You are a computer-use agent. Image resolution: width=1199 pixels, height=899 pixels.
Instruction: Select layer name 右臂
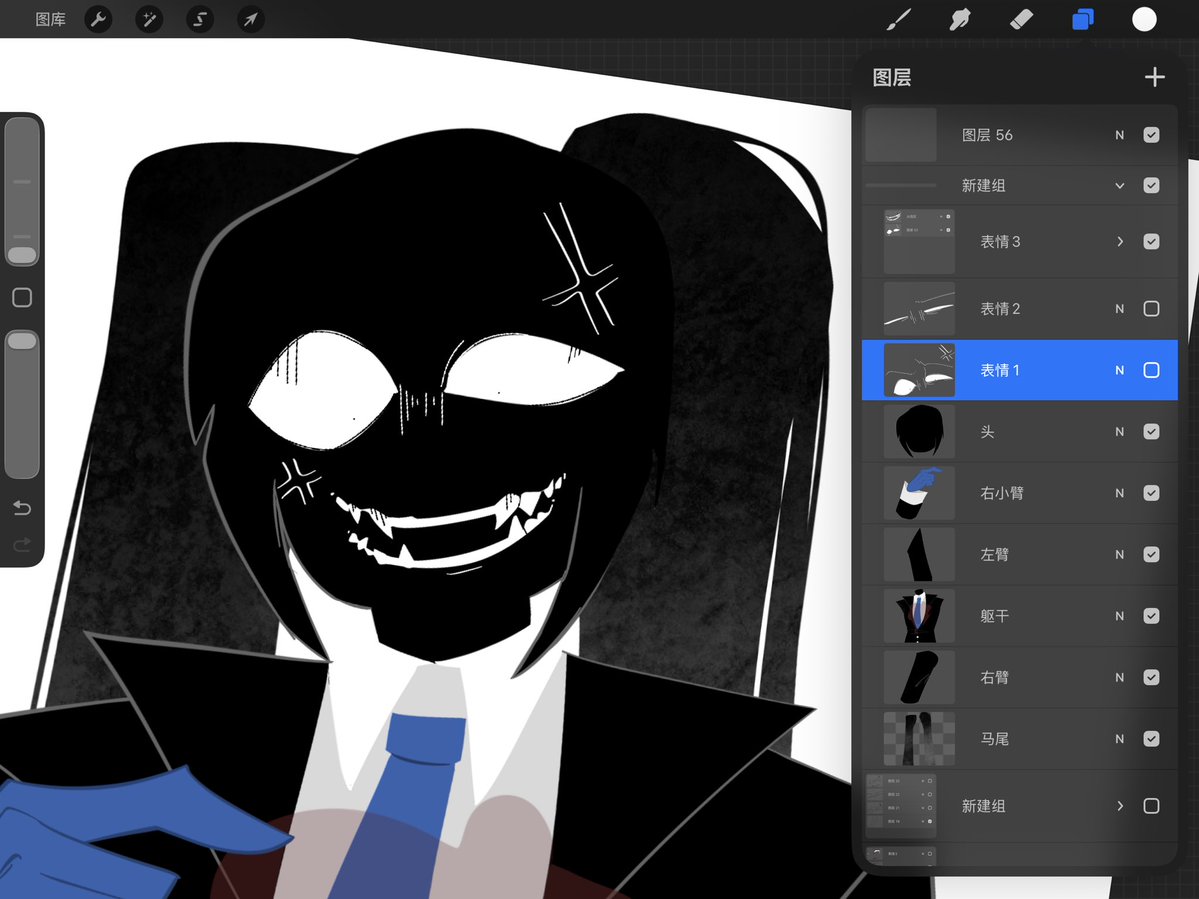click(995, 677)
